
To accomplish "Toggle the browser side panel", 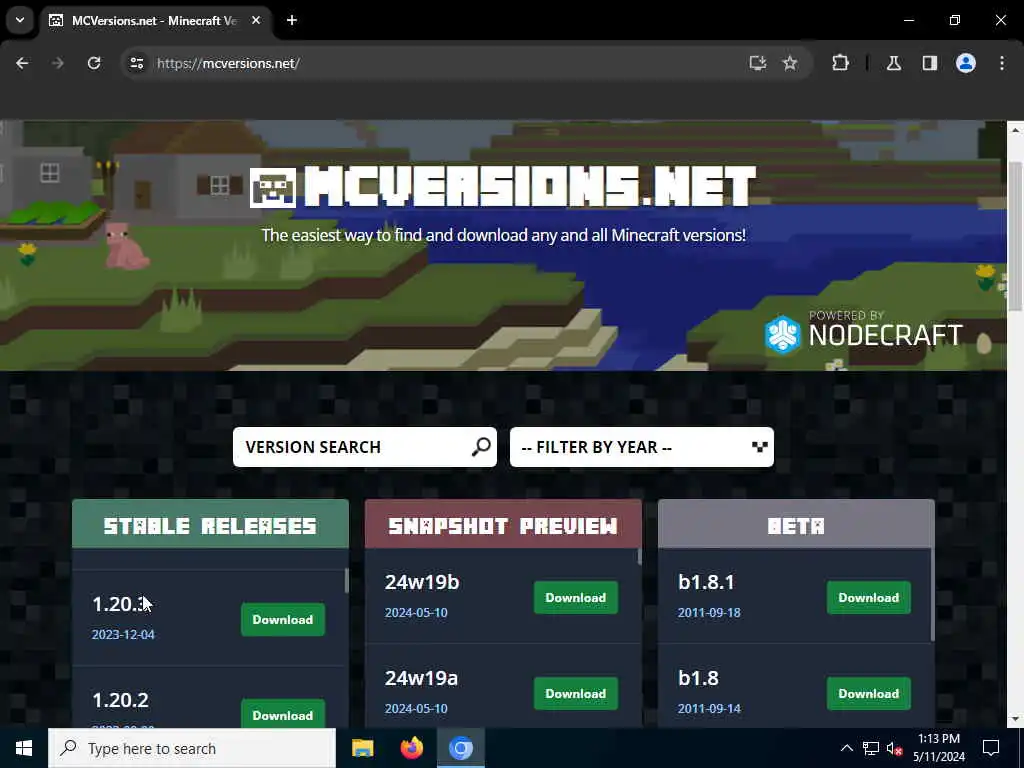I will click(930, 63).
